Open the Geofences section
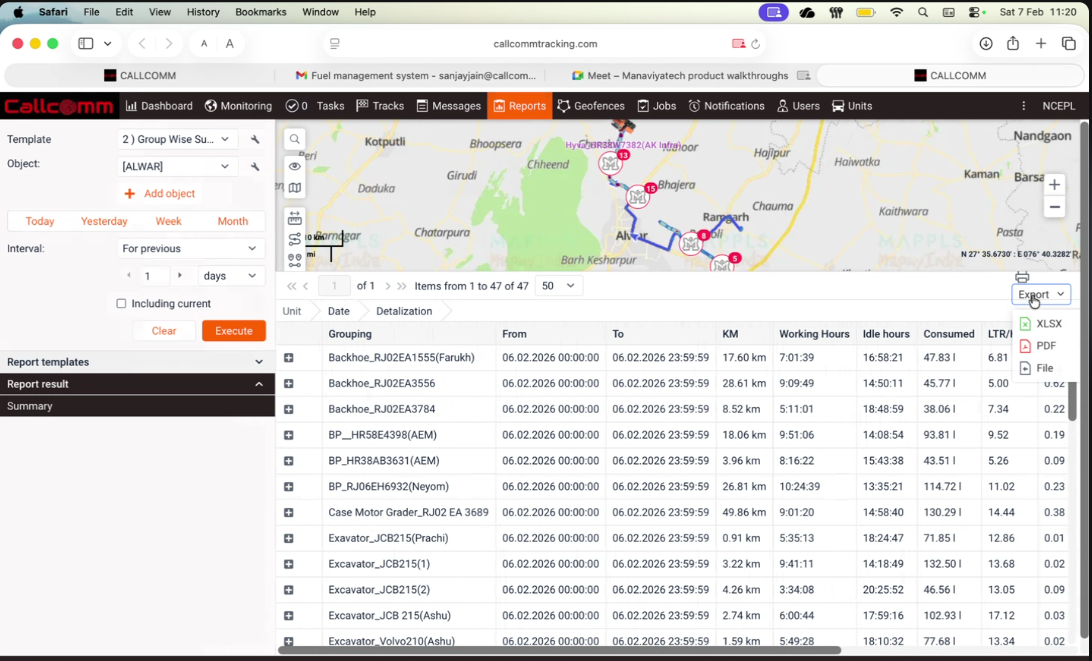Image resolution: width=1092 pixels, height=661 pixels. tap(593, 105)
